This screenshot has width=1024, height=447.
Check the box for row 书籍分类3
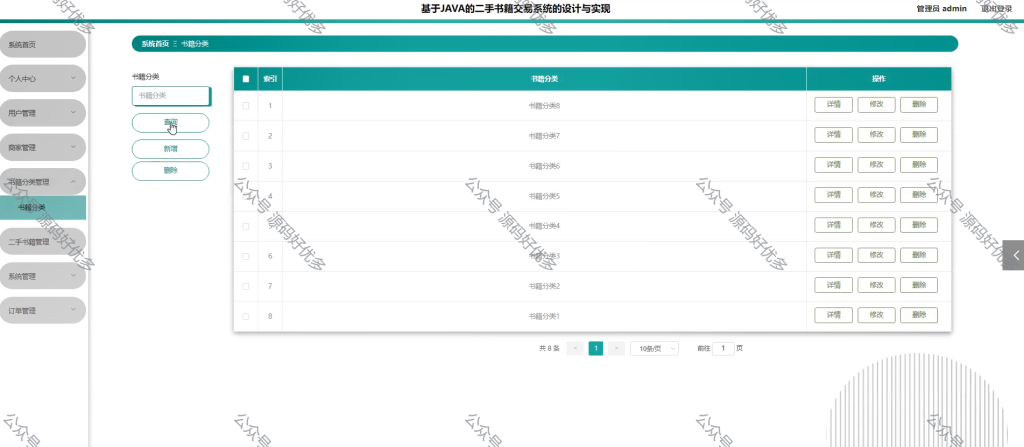tap(246, 256)
